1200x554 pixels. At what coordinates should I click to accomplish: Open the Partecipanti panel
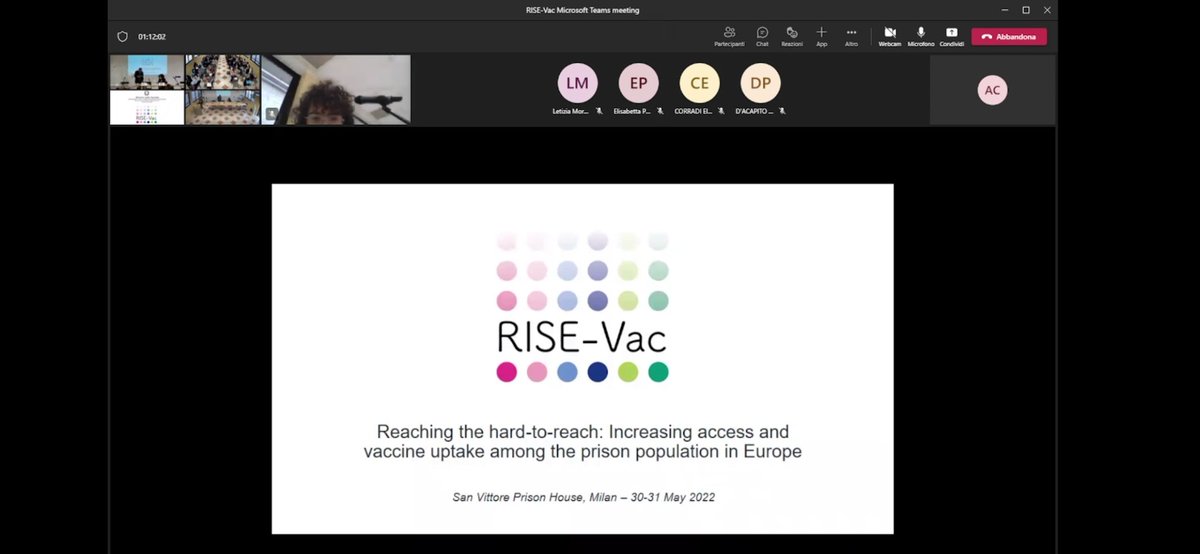point(729,37)
